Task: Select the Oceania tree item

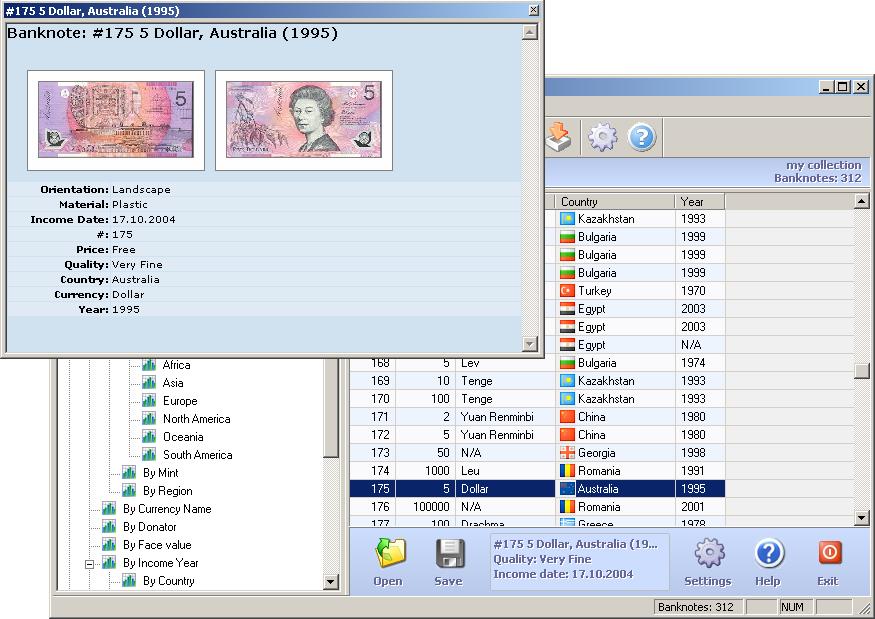Action: point(183,437)
